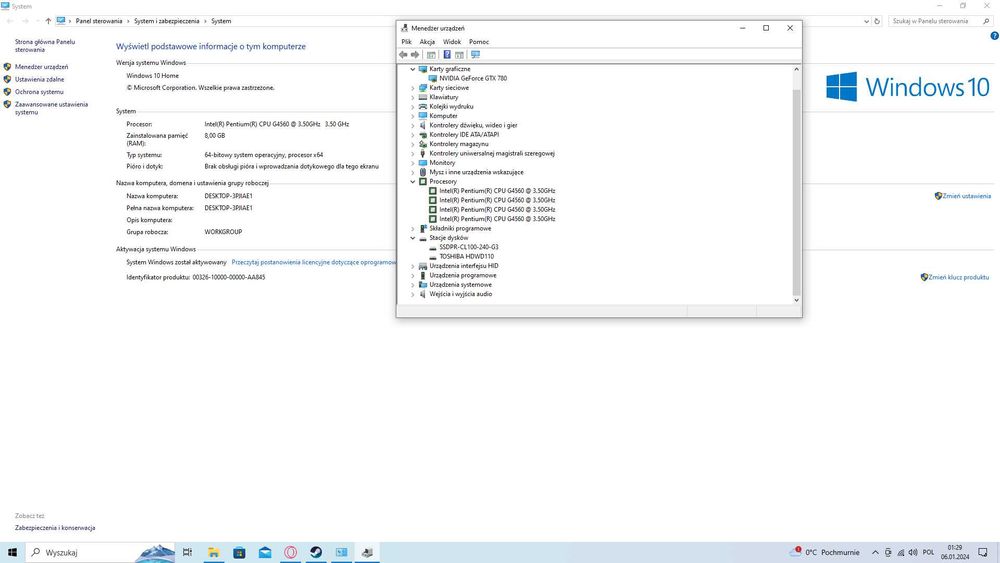Open the Widok menu

[452, 42]
